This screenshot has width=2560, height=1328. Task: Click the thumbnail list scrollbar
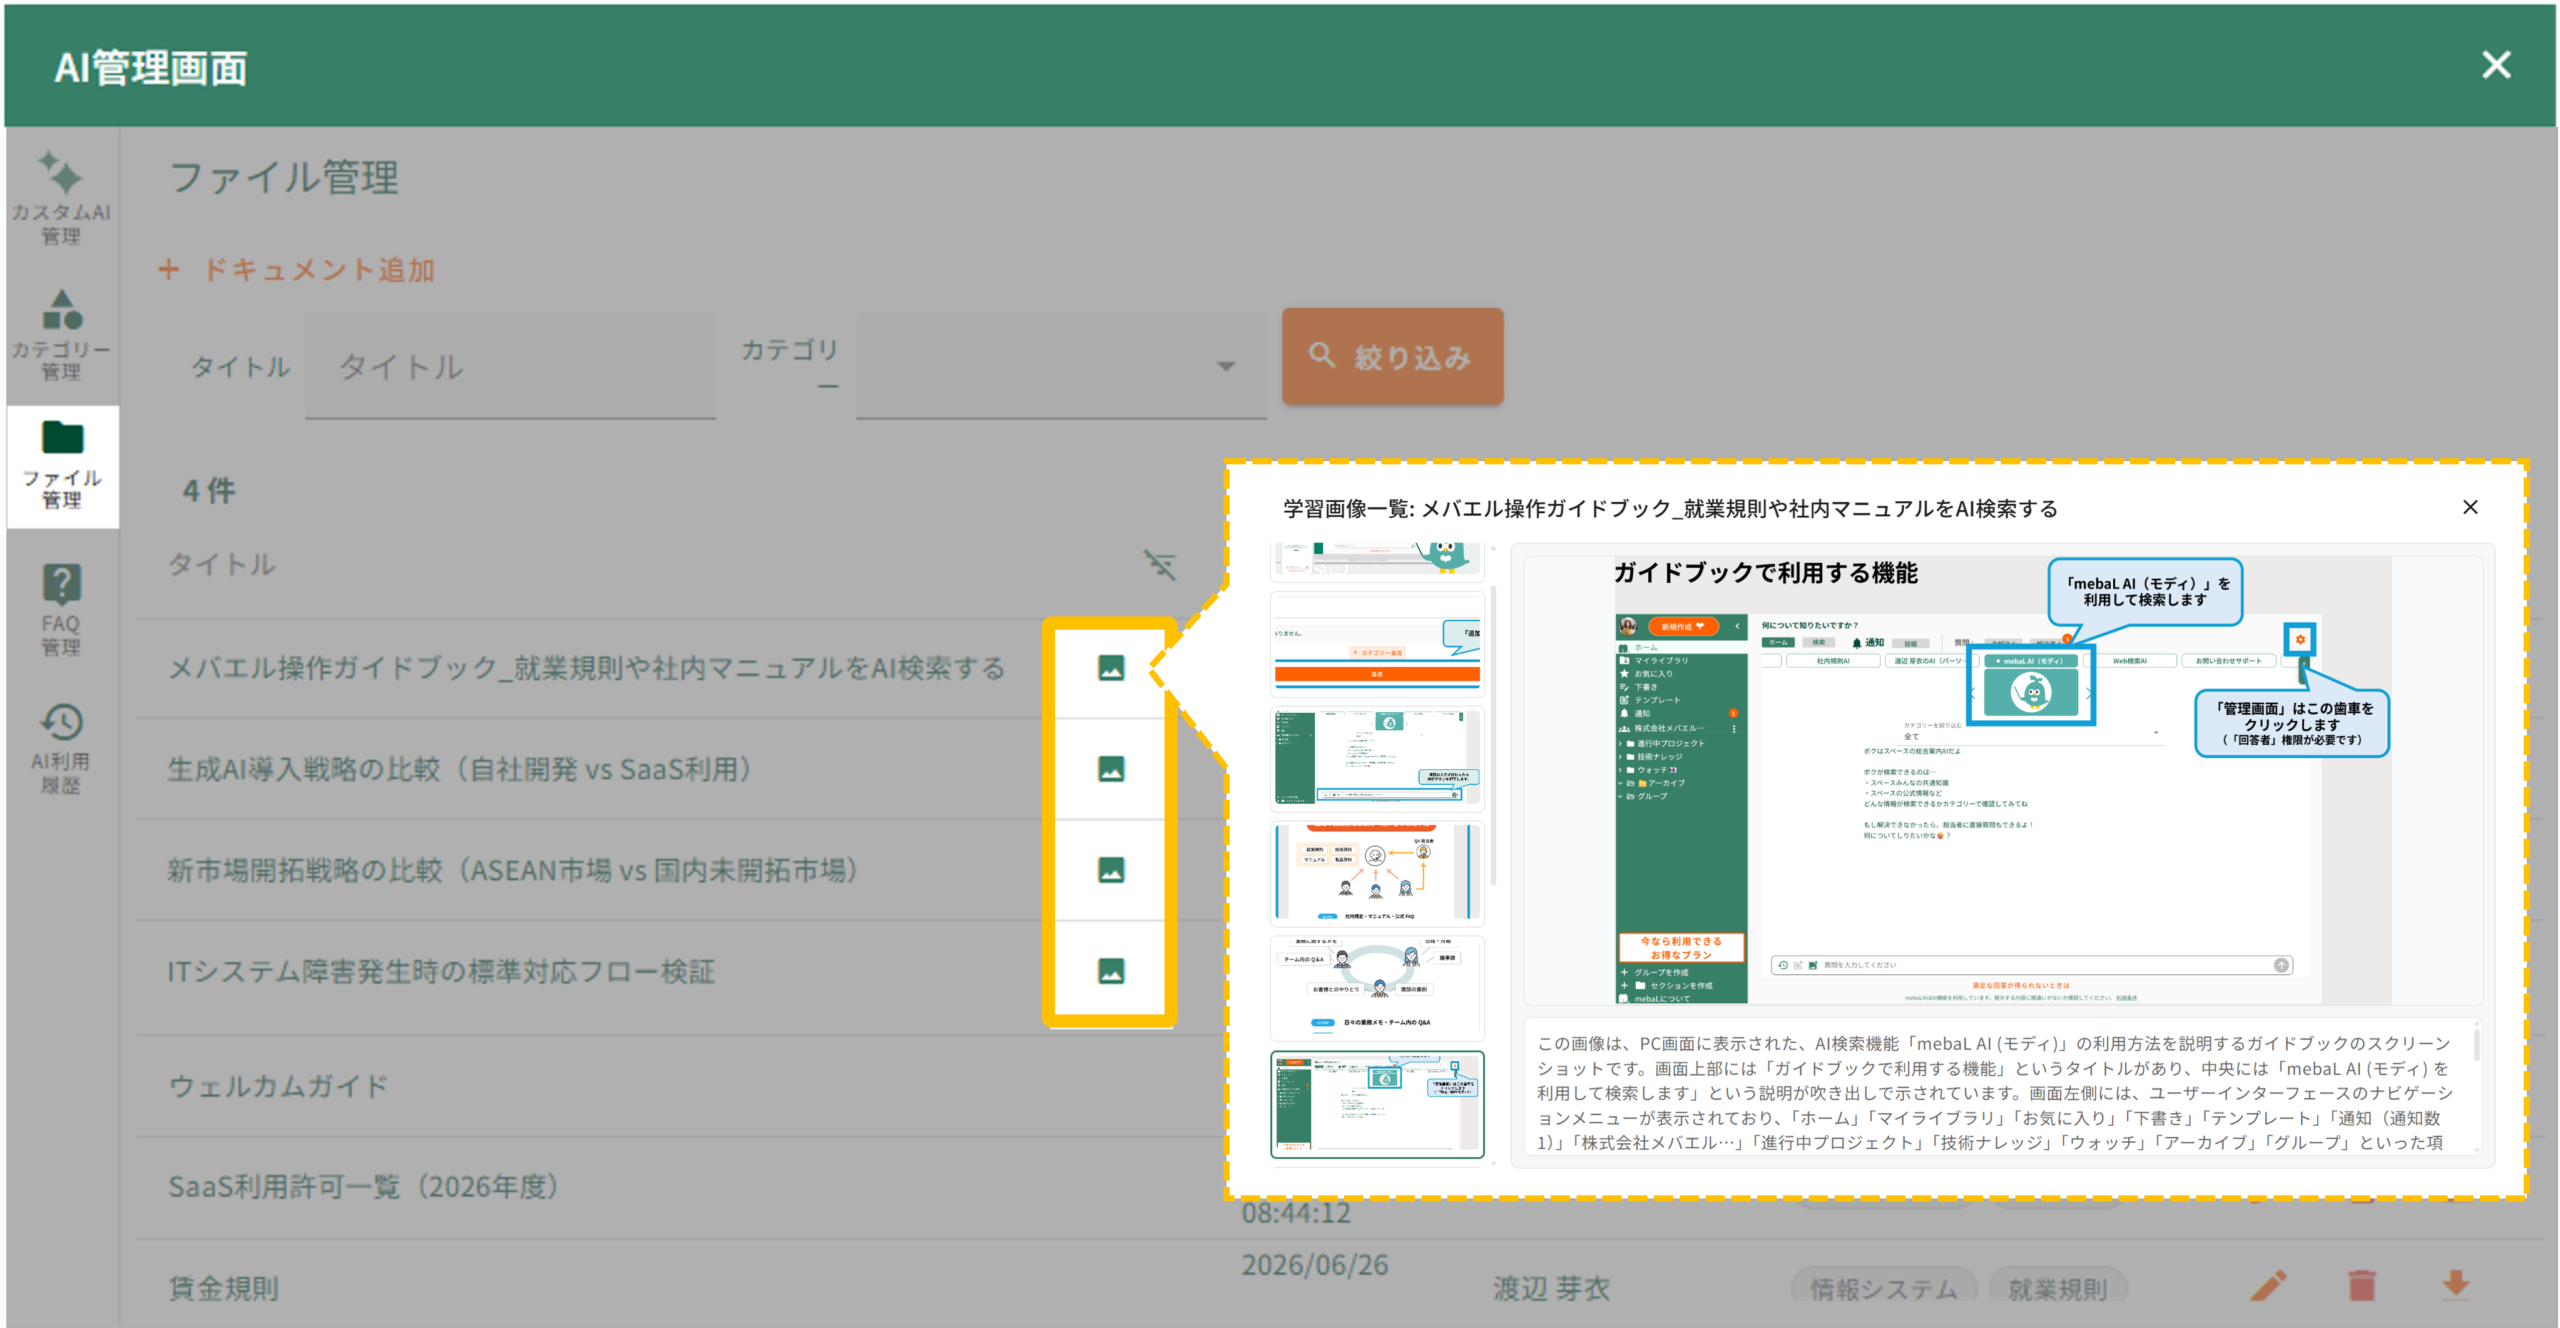1493,735
